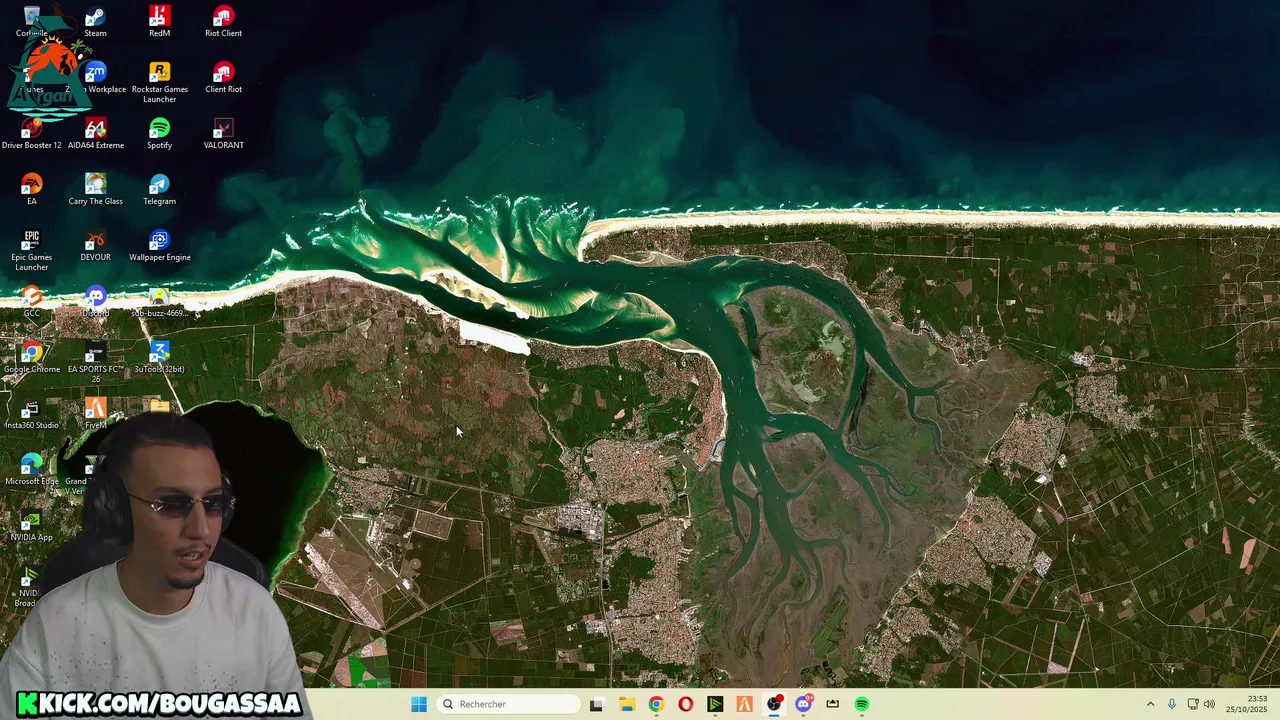This screenshot has height=720, width=1280.
Task: Open network settings tray icon
Action: [x=1193, y=704]
